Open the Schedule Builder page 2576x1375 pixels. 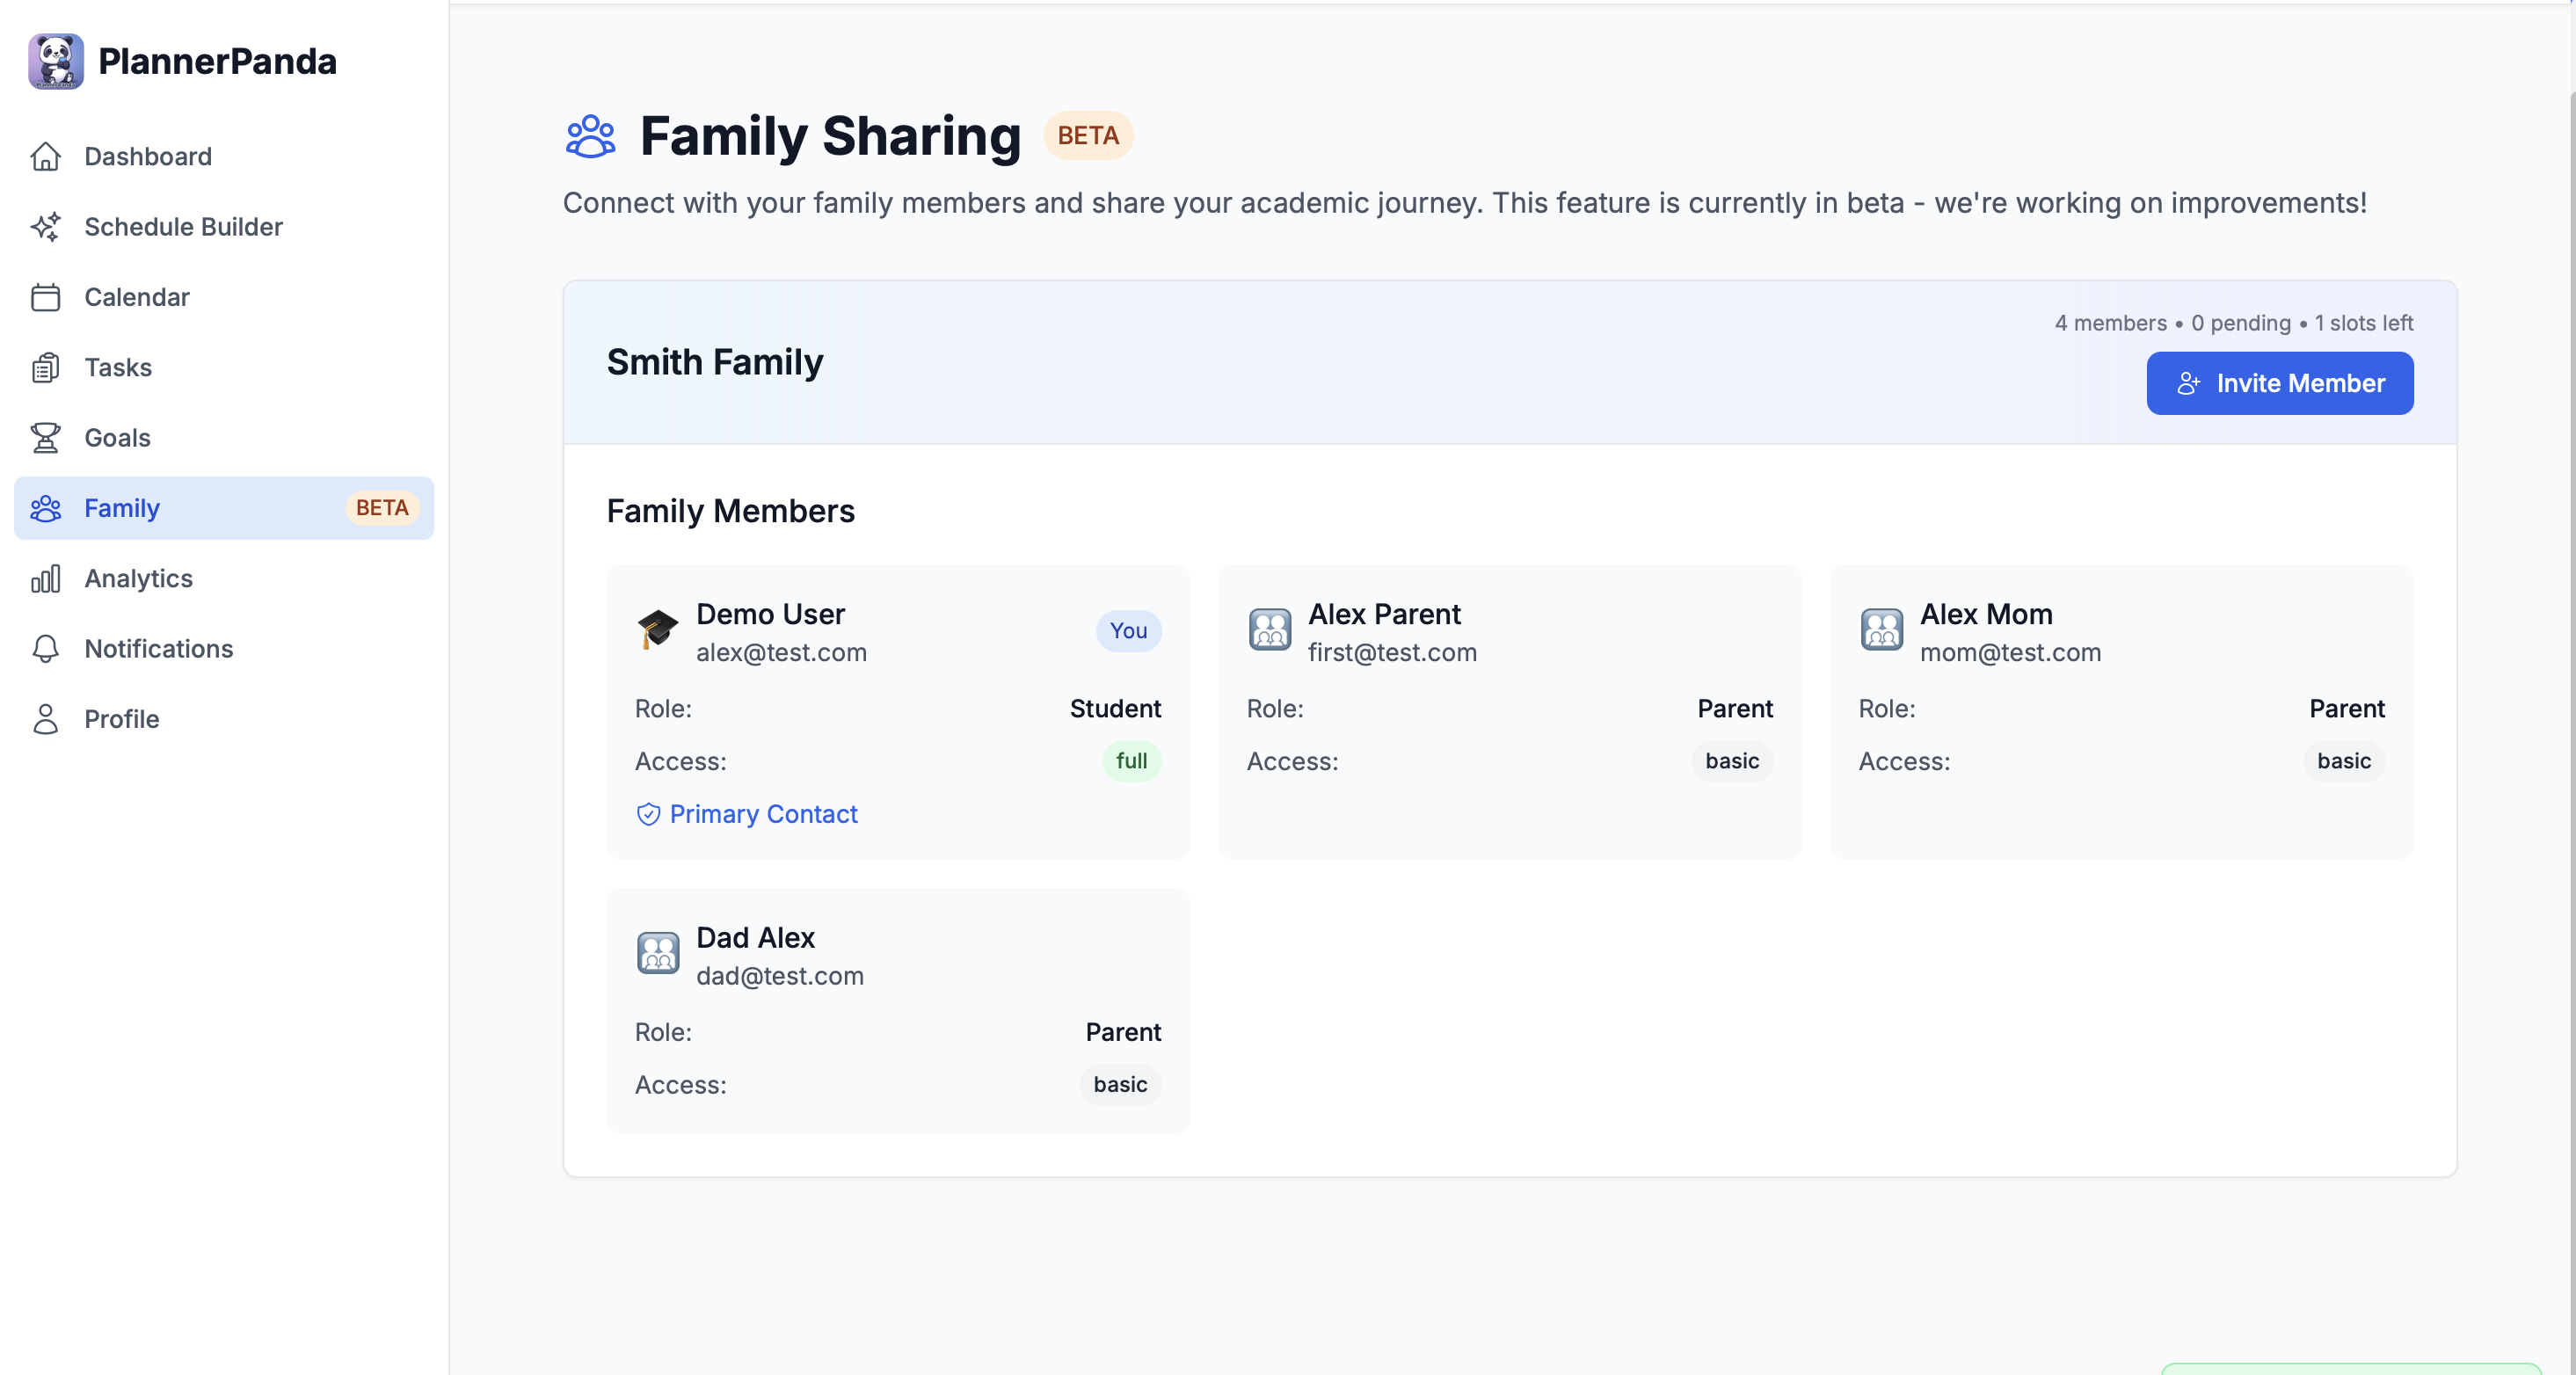click(183, 227)
